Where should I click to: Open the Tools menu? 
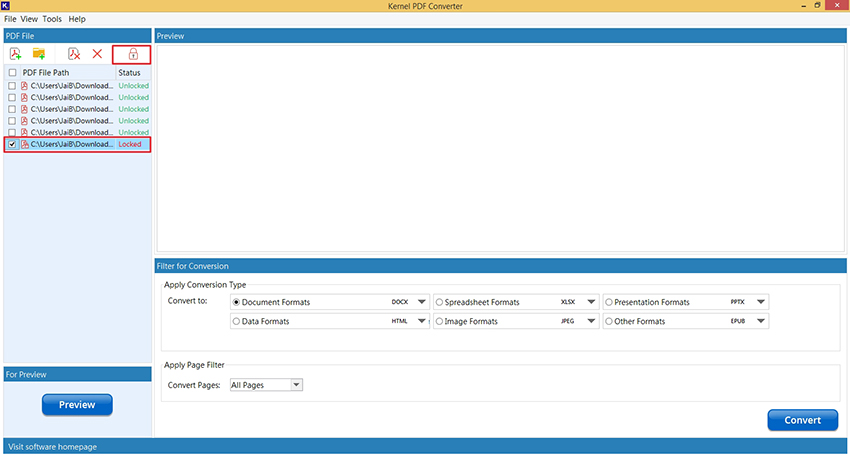click(x=52, y=19)
